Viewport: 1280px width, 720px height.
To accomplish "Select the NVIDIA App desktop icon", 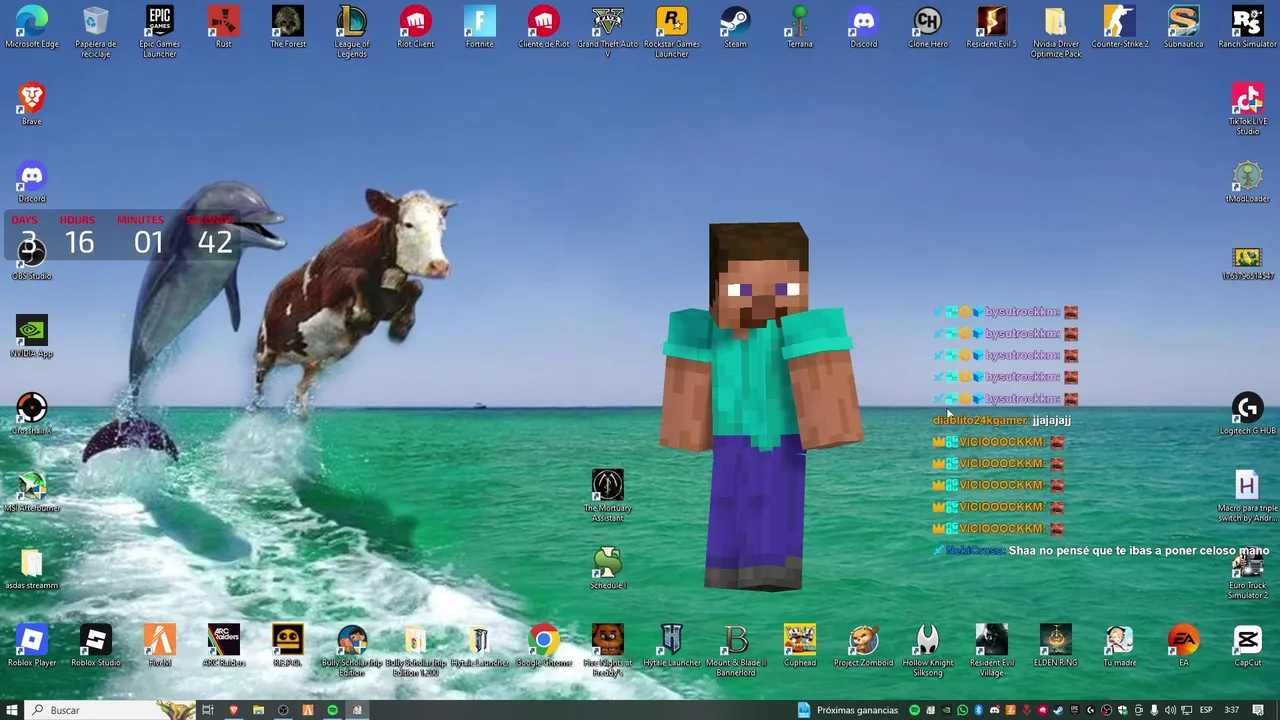I will (x=32, y=337).
